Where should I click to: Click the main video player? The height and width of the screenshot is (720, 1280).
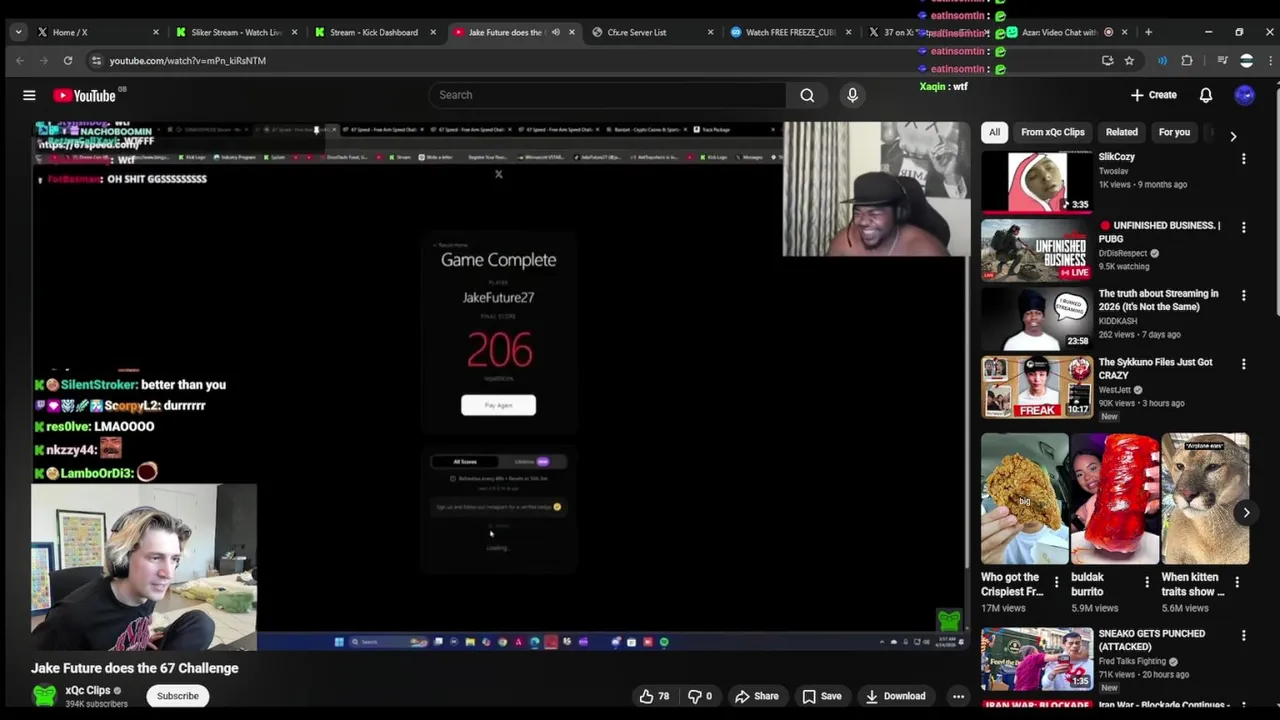[x=500, y=386]
